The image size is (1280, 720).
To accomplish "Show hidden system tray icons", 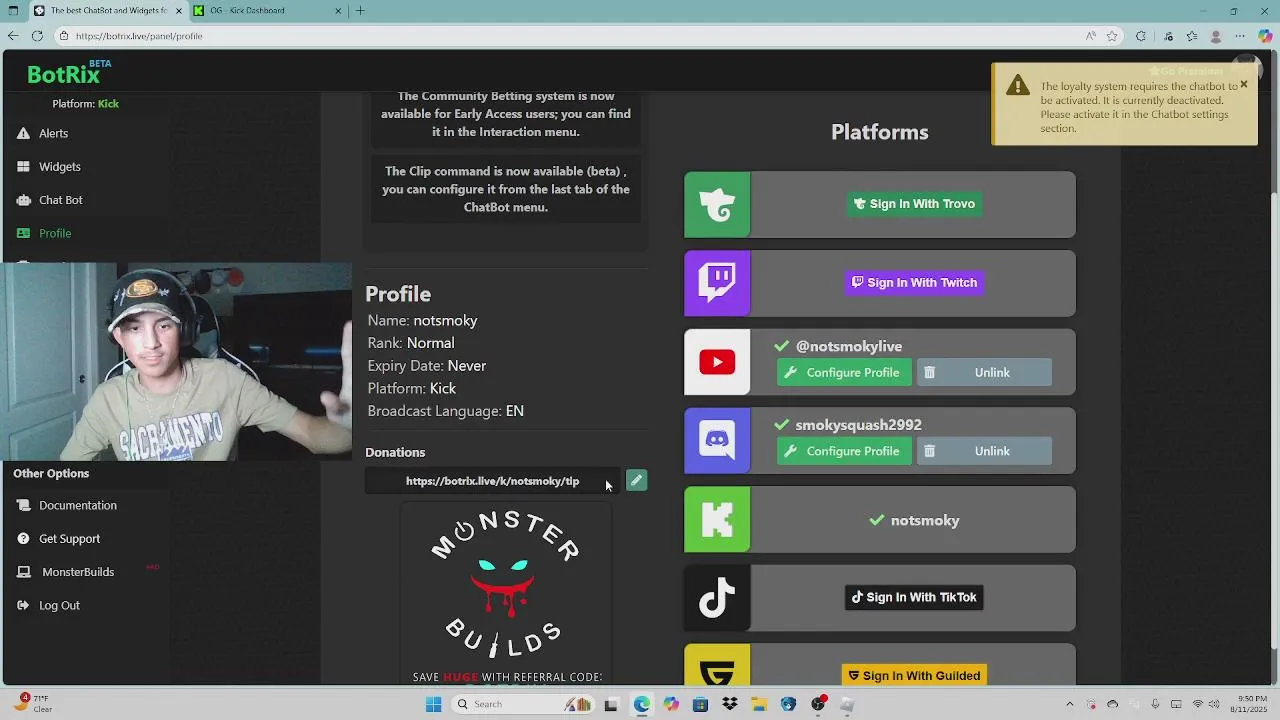I will 1069,704.
